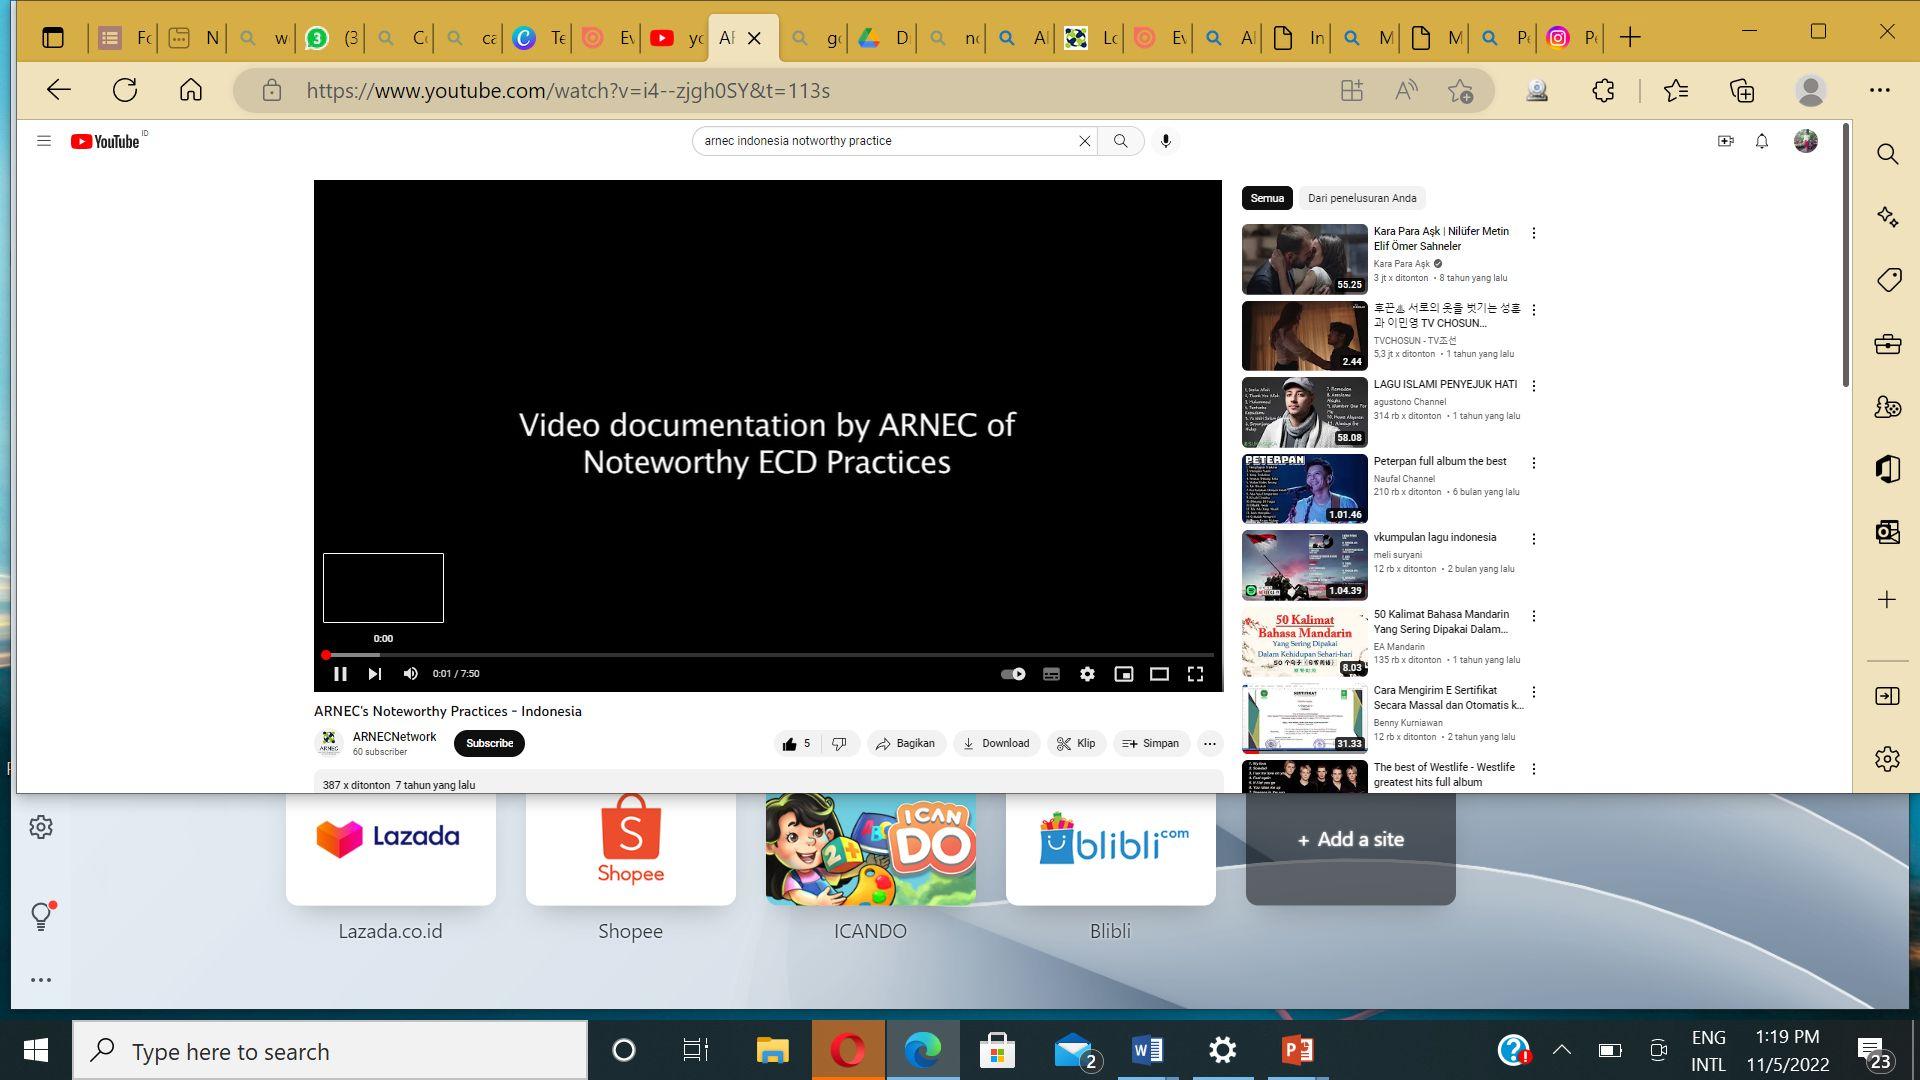1920x1080 pixels.
Task: Subscribe to ARNECNetwork channel
Action: click(489, 744)
